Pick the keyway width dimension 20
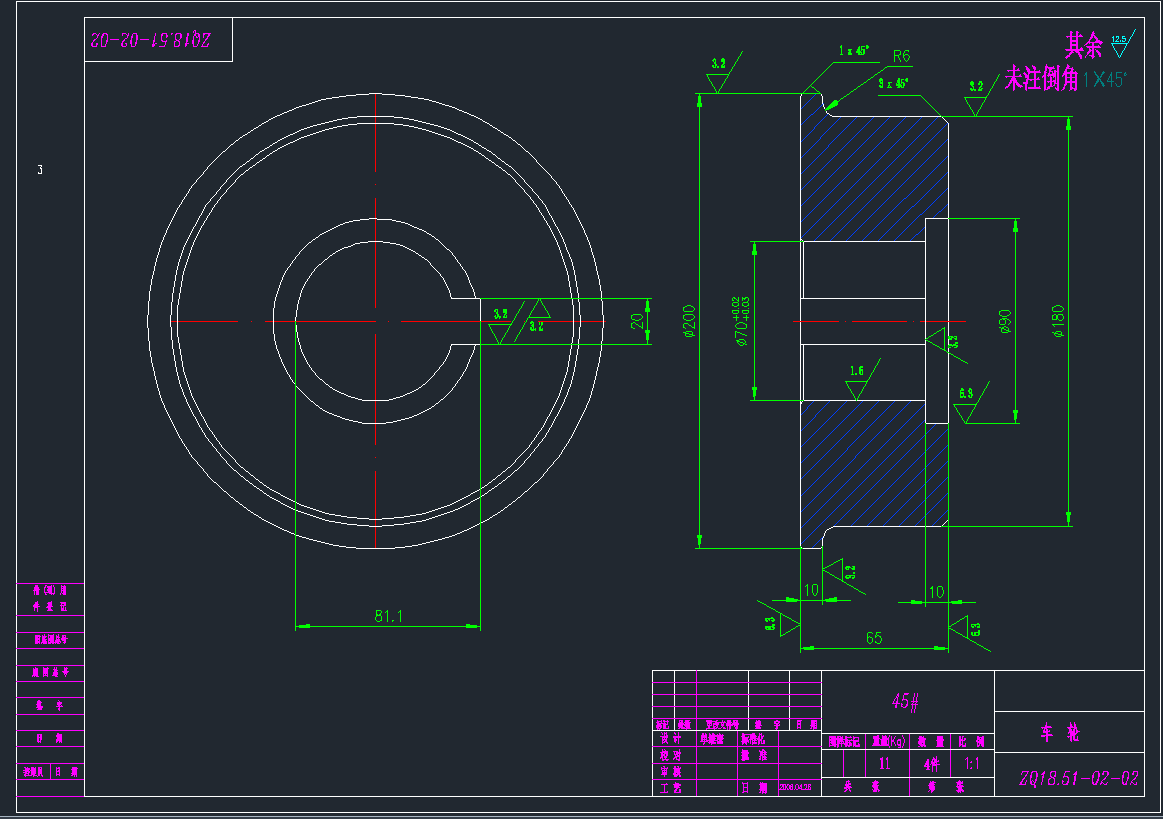Viewport: 1163px width, 819px height. [x=636, y=322]
